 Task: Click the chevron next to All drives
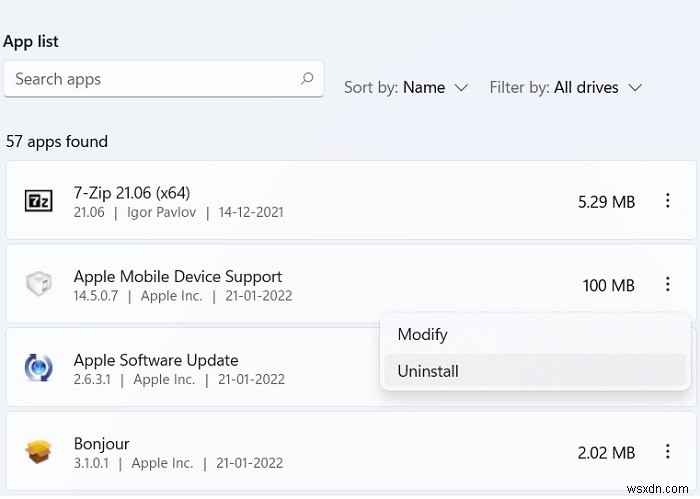[634, 88]
